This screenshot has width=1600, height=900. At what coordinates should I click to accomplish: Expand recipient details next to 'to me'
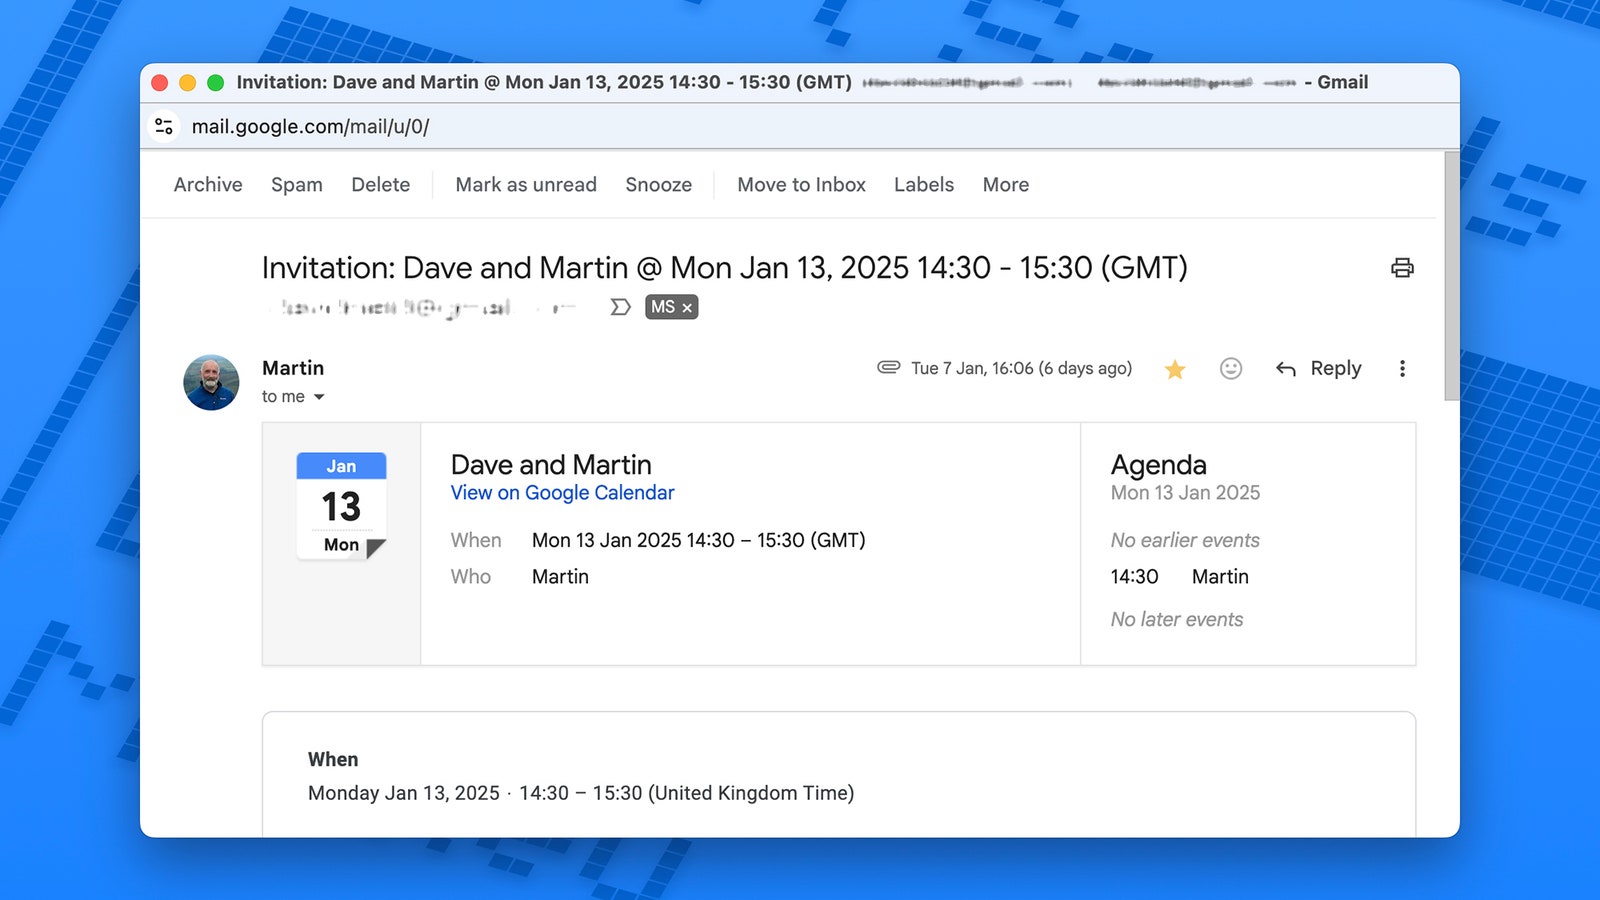coord(319,397)
